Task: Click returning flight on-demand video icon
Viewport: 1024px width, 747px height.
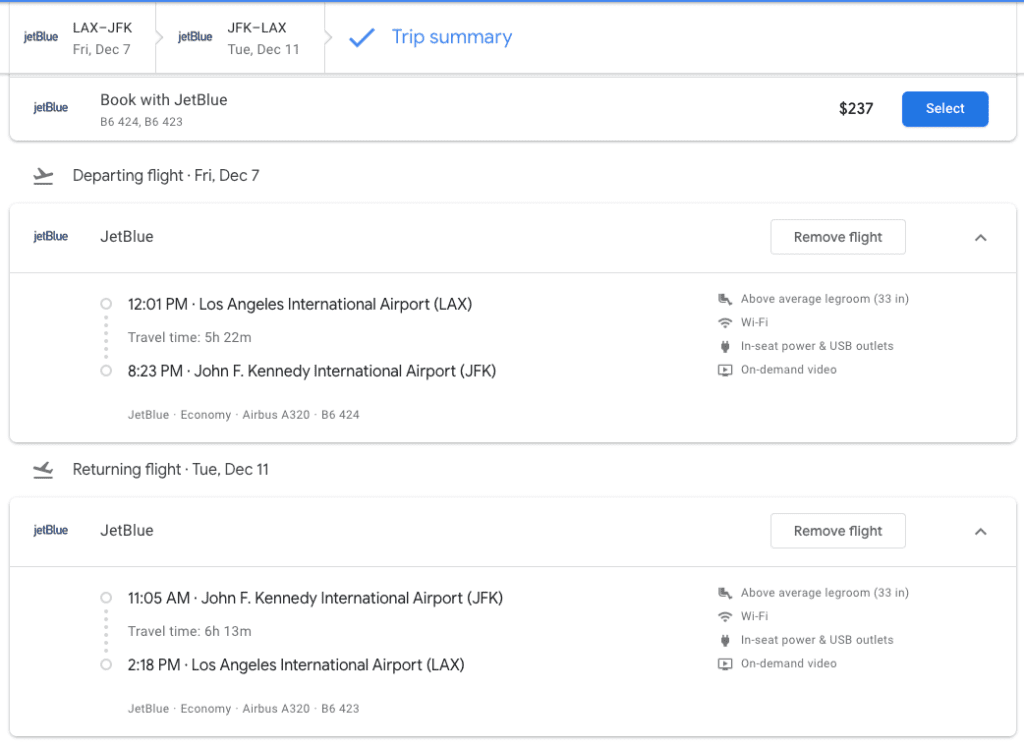Action: click(725, 664)
